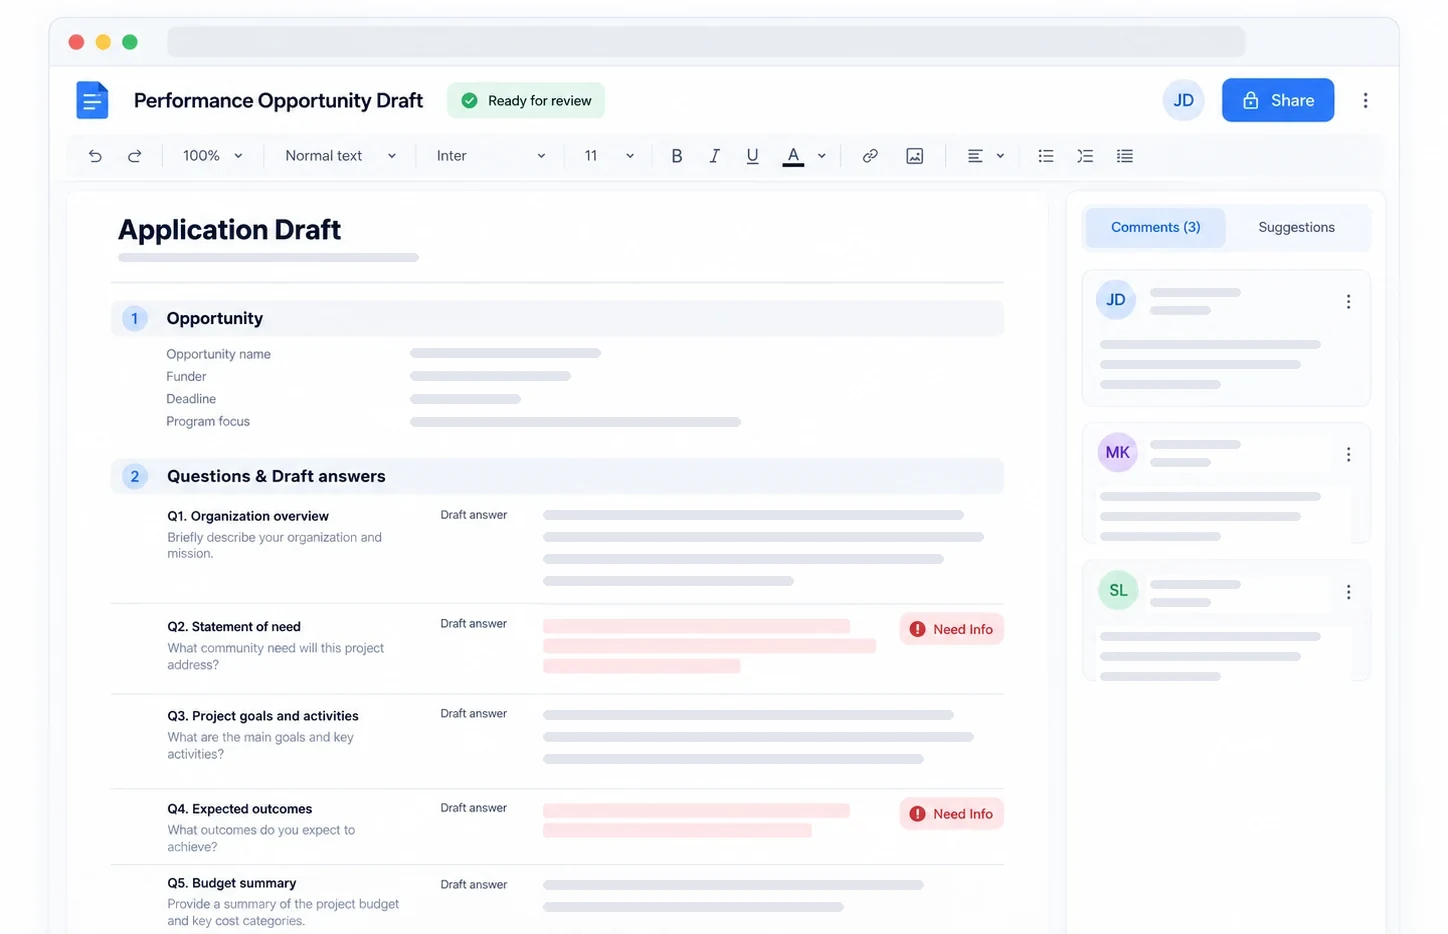Open options menu on MK comment
1448x934 pixels.
coord(1348,454)
